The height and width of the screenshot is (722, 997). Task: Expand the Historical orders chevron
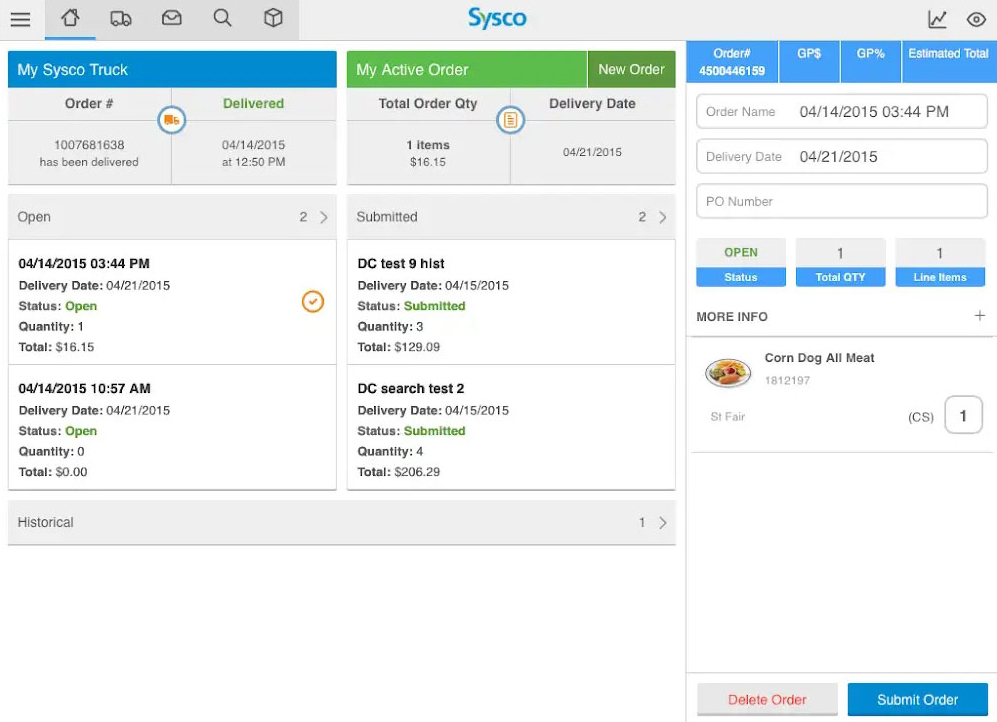click(663, 522)
